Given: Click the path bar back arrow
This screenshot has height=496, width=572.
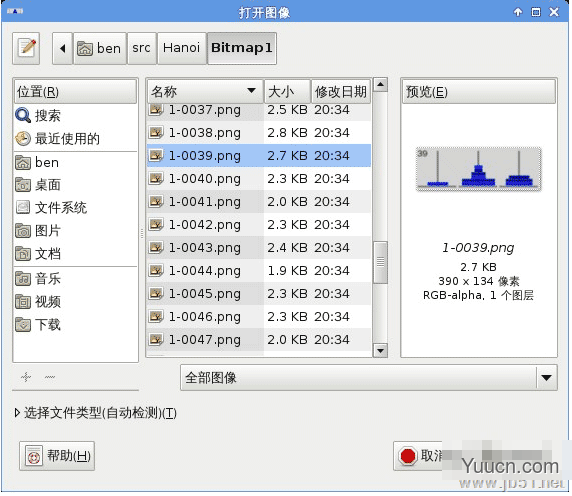Looking at the screenshot, I should (x=63, y=49).
